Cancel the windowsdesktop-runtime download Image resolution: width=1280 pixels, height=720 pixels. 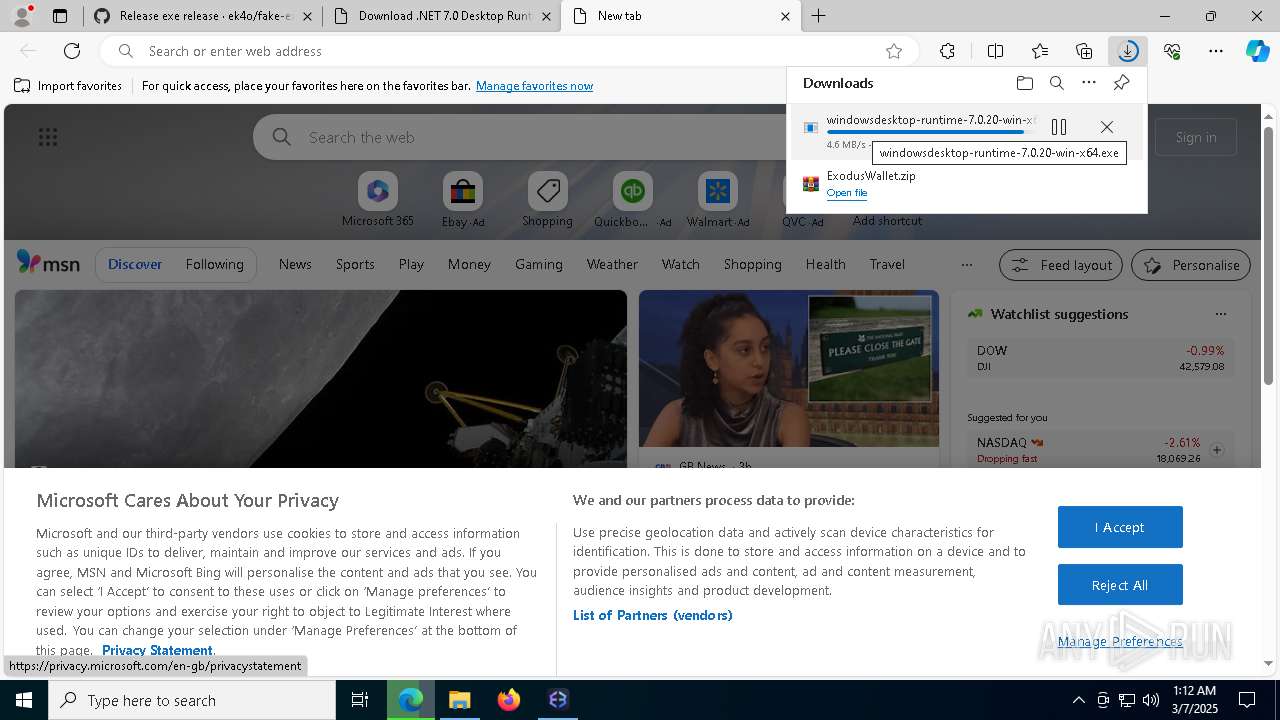pos(1106,127)
